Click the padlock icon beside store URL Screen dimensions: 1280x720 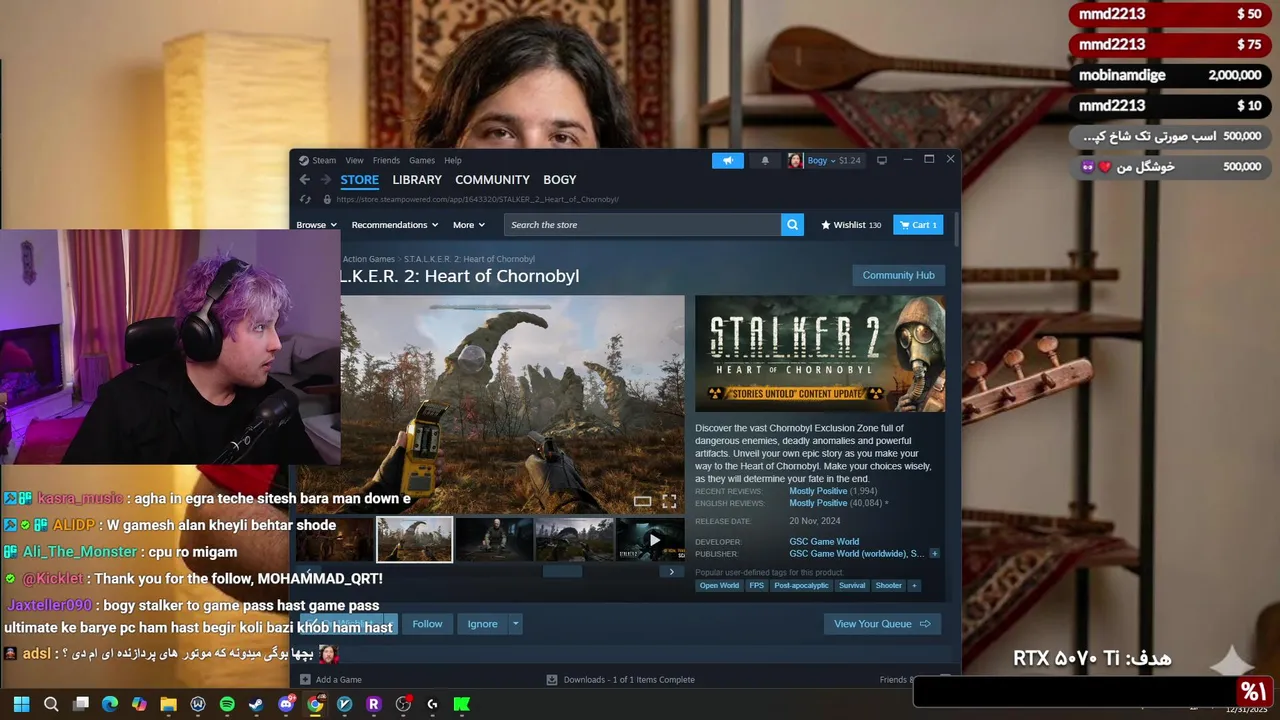[x=327, y=199]
